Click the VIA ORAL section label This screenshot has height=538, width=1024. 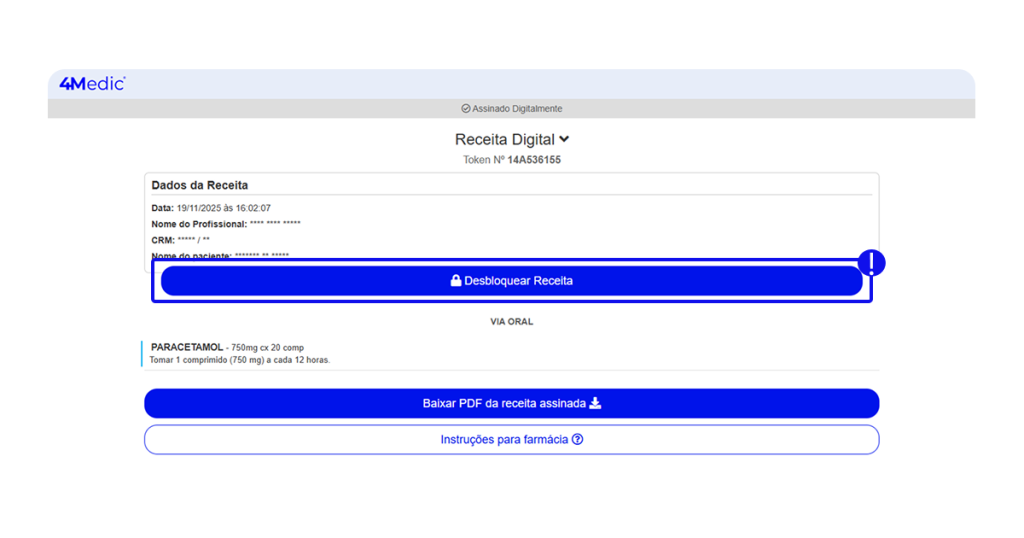tap(511, 322)
